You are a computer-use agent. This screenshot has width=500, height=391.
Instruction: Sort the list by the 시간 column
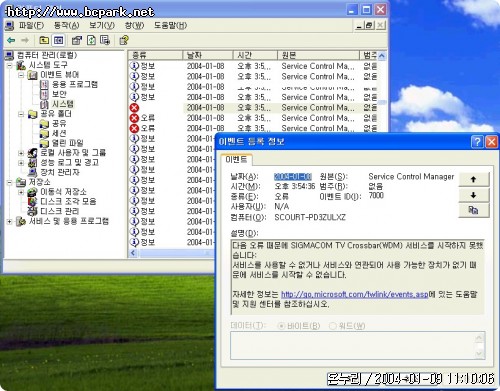click(255, 55)
